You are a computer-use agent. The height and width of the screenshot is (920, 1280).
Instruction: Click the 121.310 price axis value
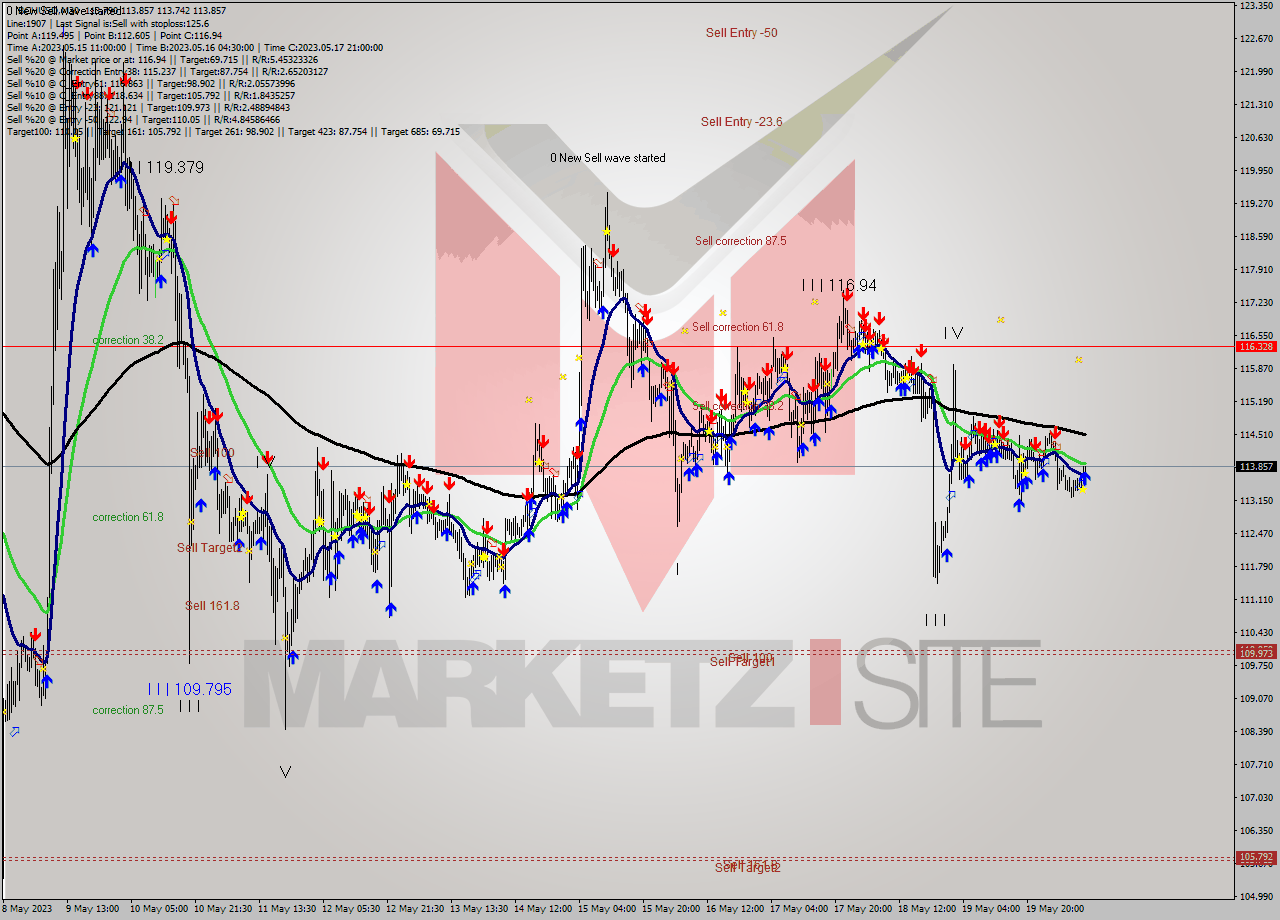[1256, 105]
